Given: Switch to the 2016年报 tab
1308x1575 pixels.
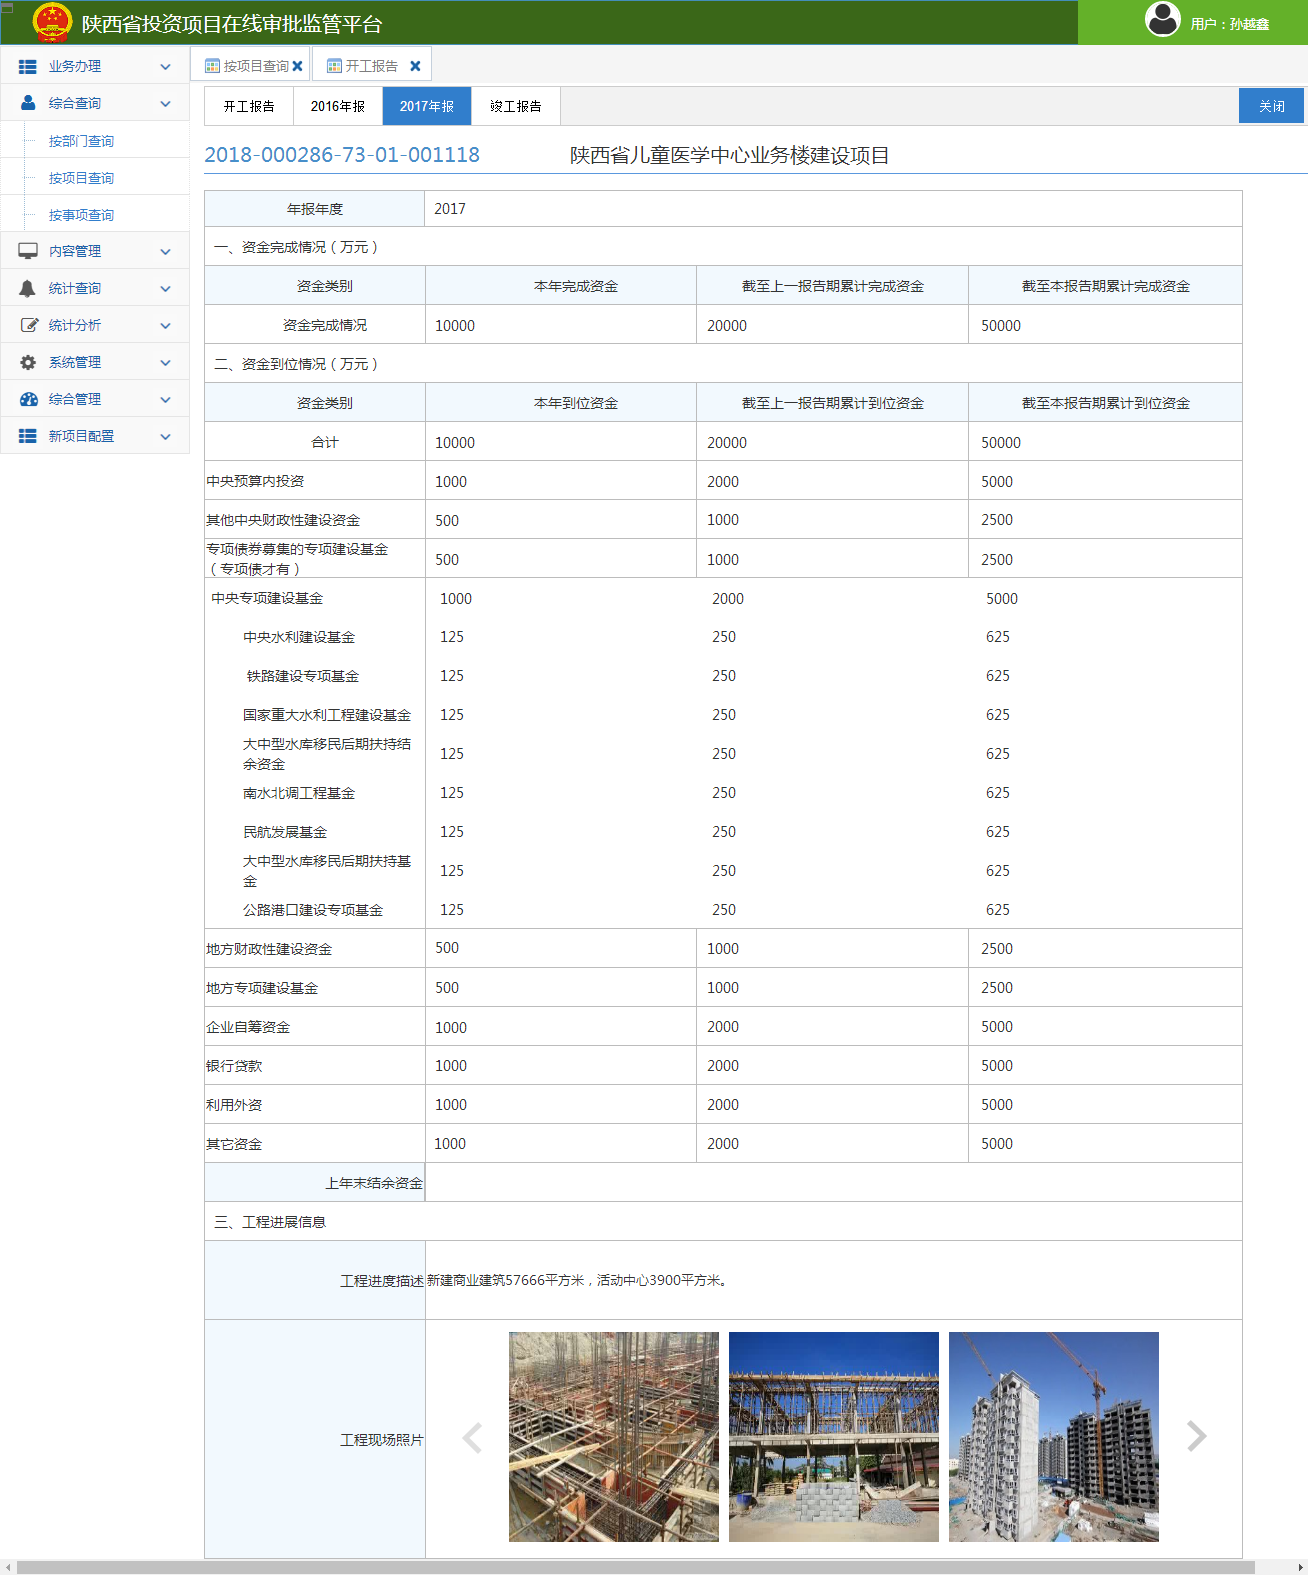Looking at the screenshot, I should [x=338, y=106].
